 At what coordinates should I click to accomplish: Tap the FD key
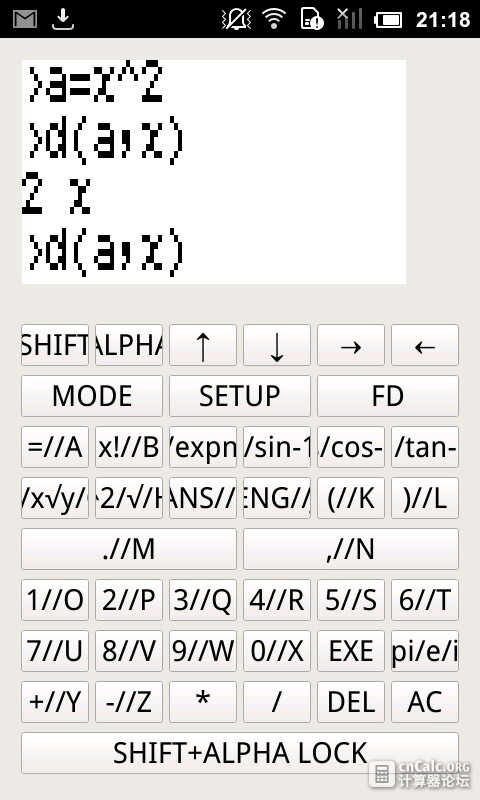[x=388, y=396]
